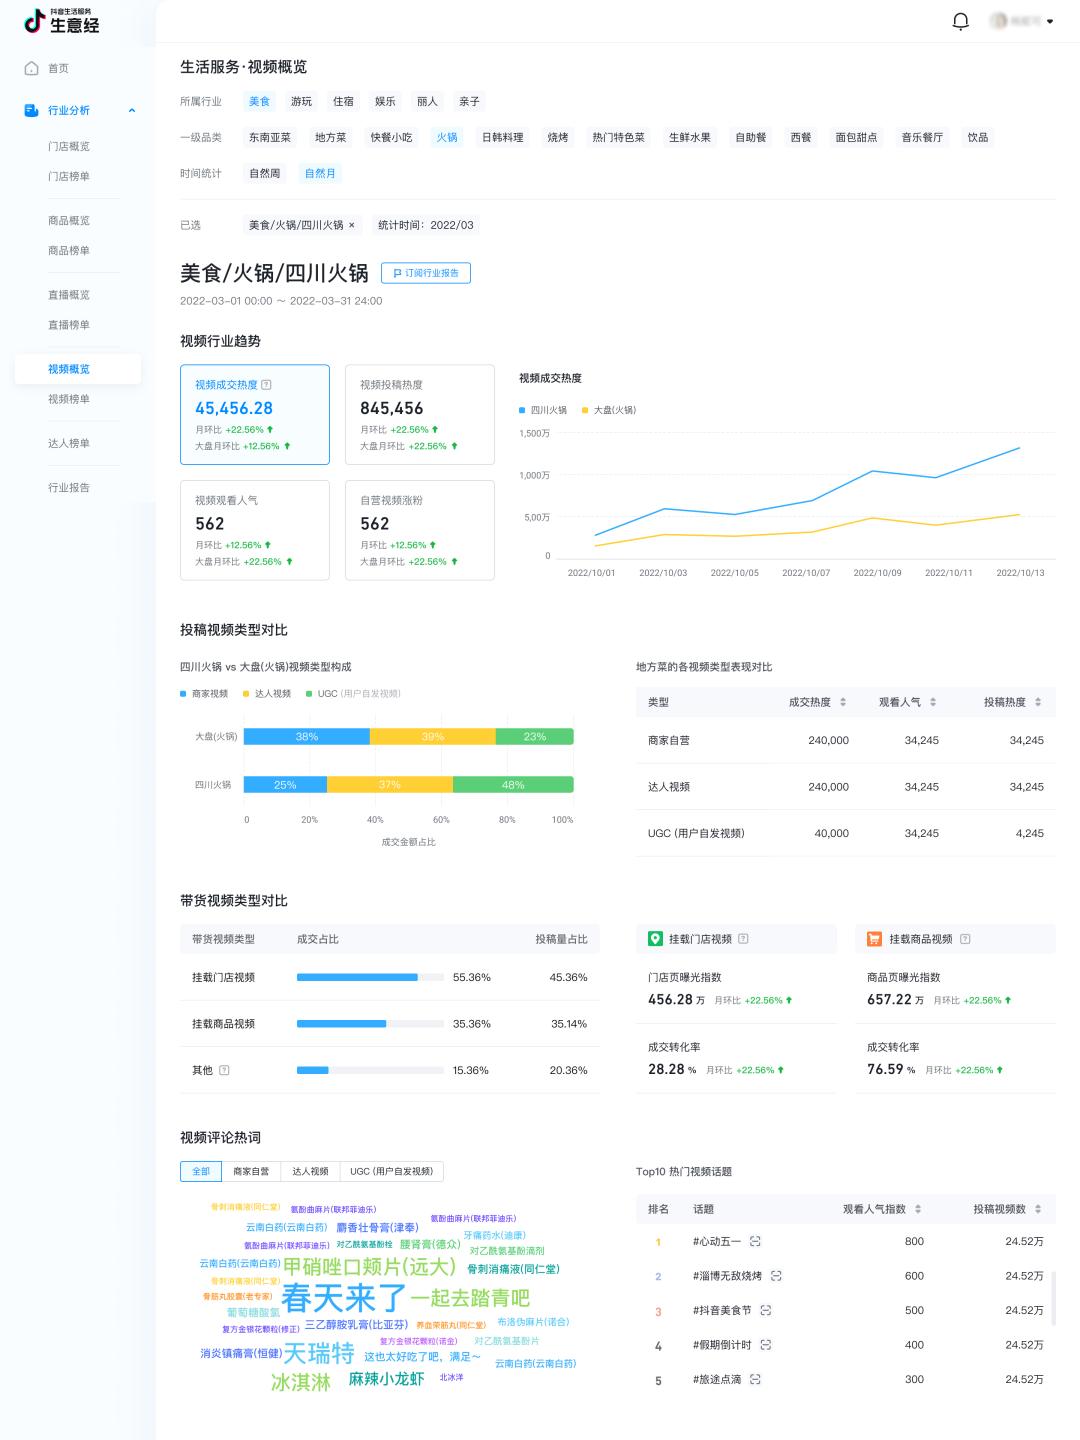Open 视频榜单 in the sidebar
The width and height of the screenshot is (1080, 1440).
pos(69,399)
